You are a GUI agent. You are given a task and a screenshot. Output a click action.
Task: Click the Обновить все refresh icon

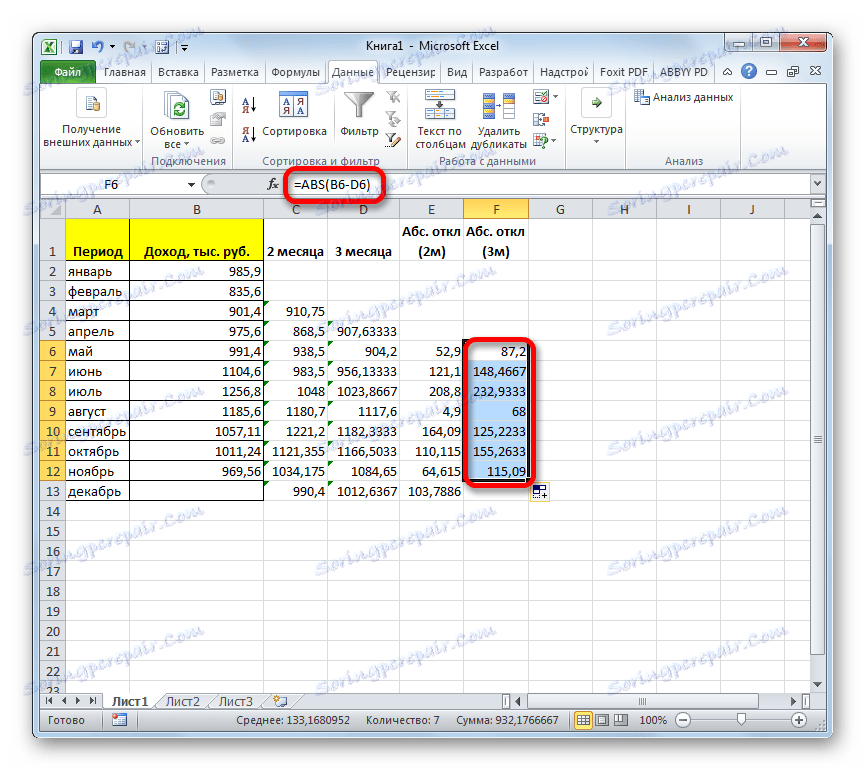[x=175, y=107]
